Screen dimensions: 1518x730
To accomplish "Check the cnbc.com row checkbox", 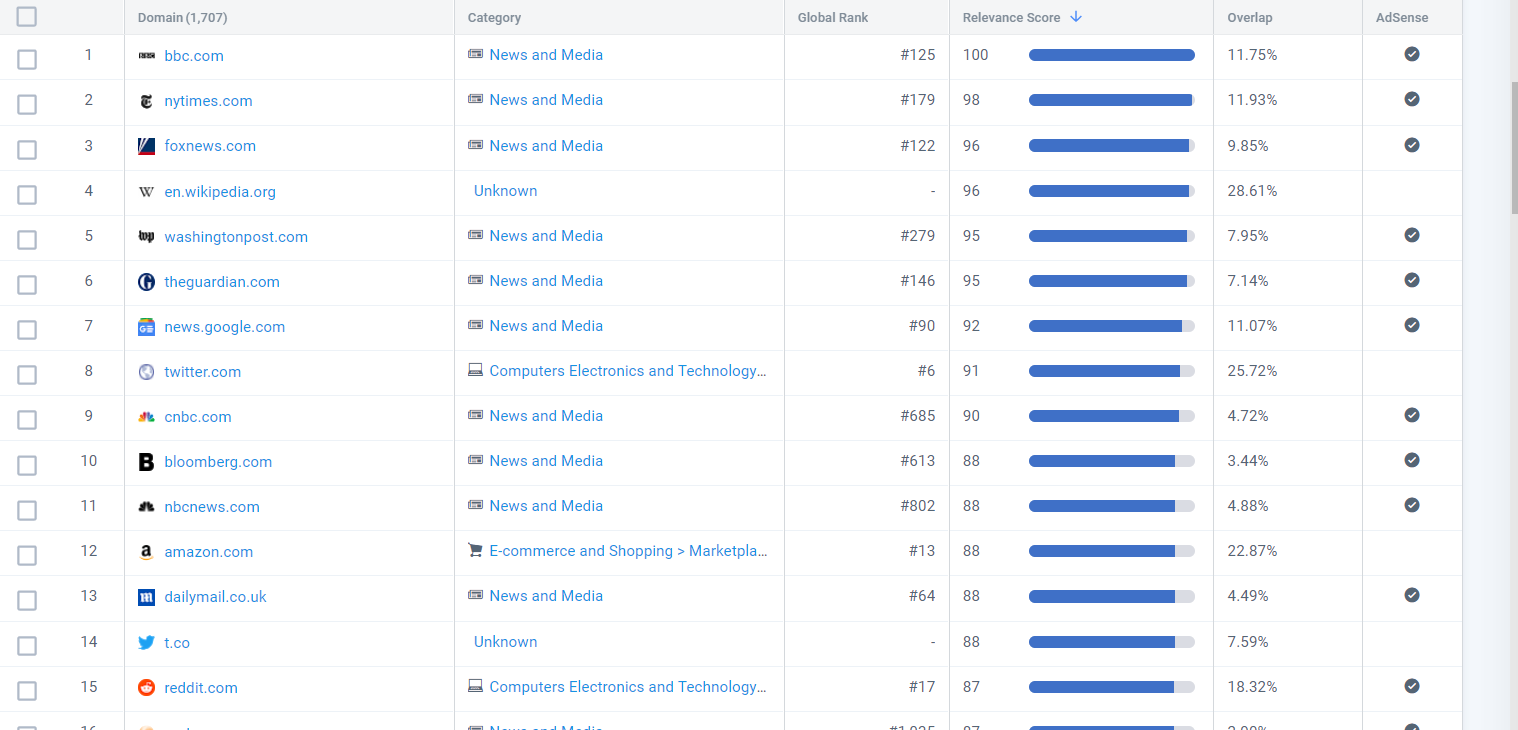I will (x=27, y=420).
